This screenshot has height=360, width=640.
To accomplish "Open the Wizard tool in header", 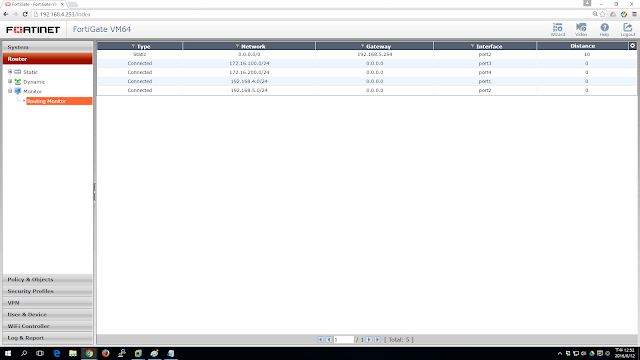I will (x=558, y=29).
